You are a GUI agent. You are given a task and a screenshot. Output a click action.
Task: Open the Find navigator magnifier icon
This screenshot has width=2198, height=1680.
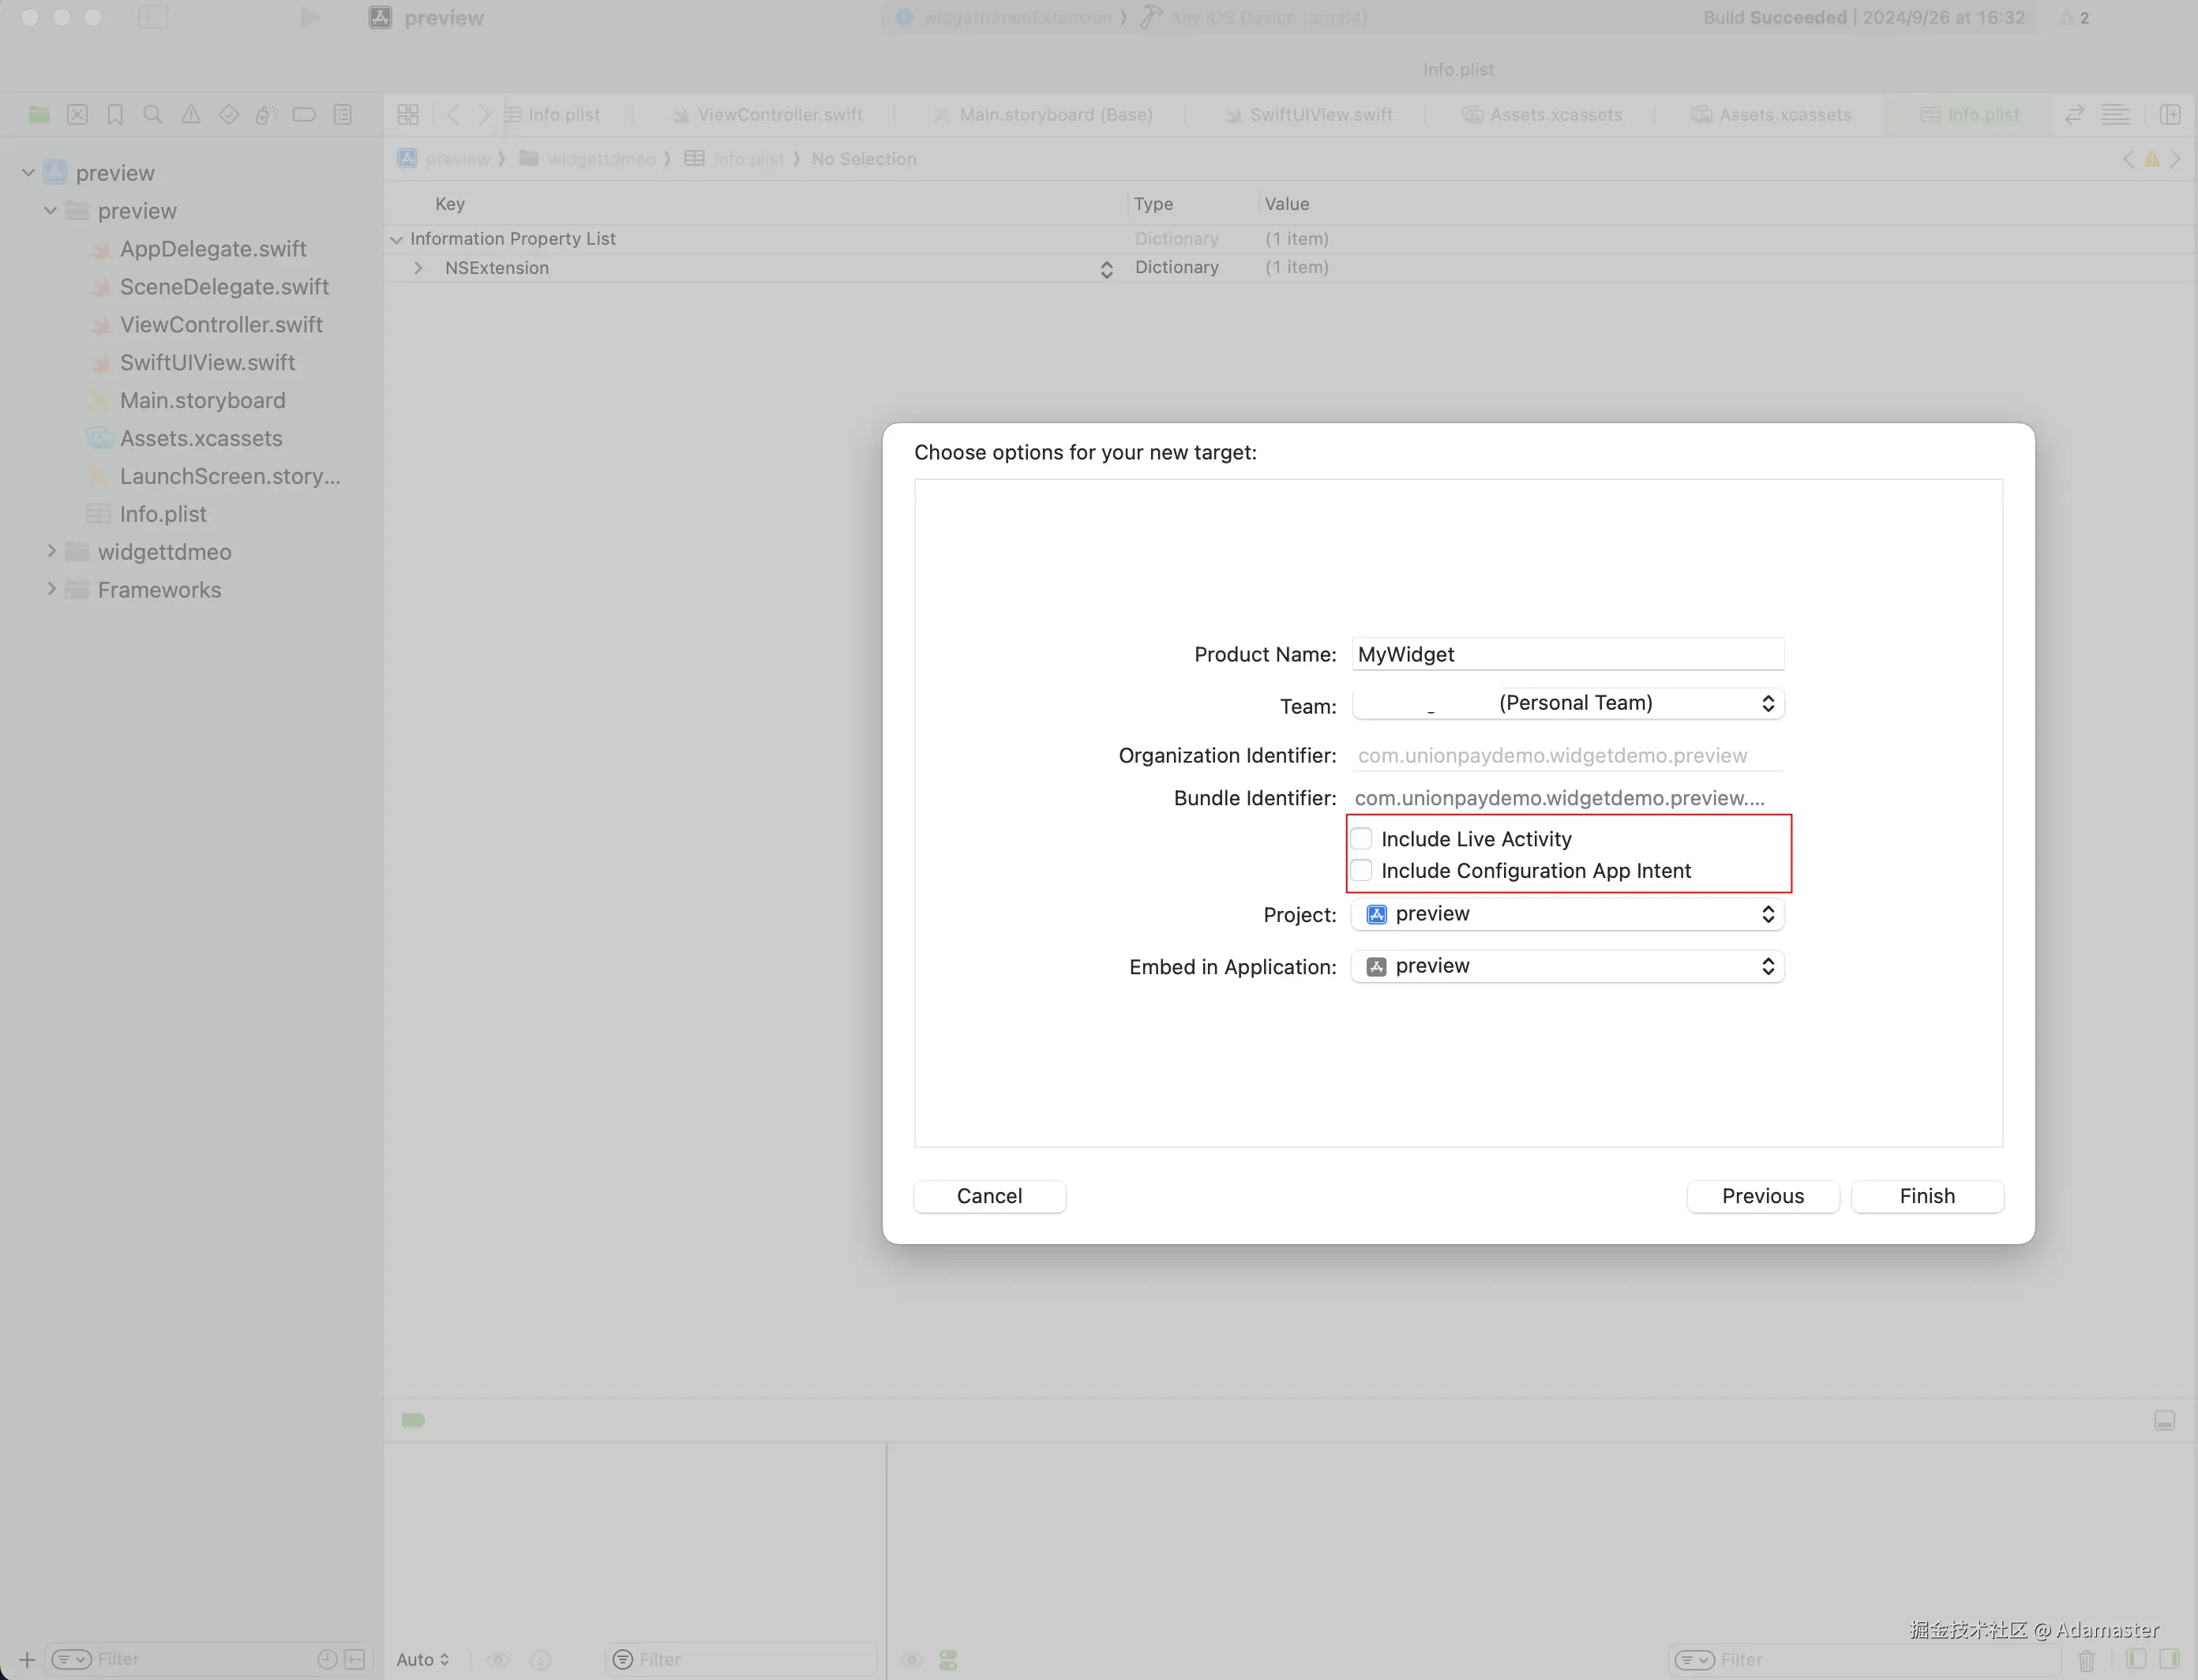coord(152,115)
